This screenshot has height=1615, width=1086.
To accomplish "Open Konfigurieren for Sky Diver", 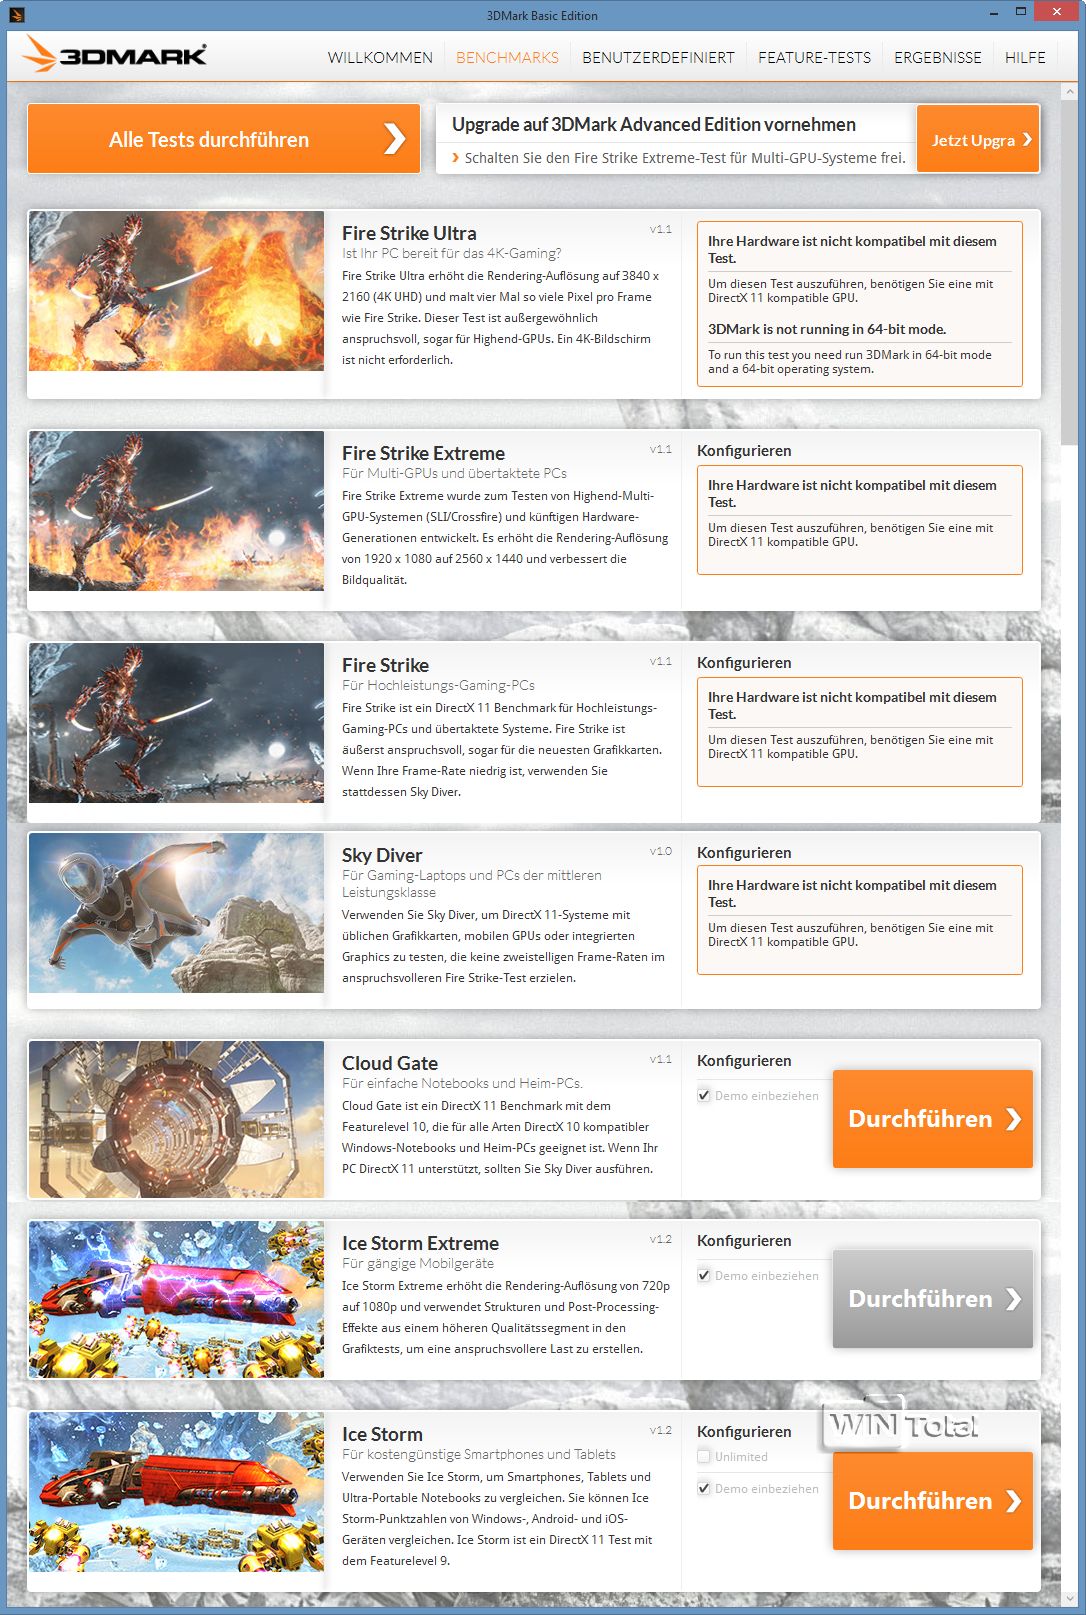I will click(x=744, y=853).
